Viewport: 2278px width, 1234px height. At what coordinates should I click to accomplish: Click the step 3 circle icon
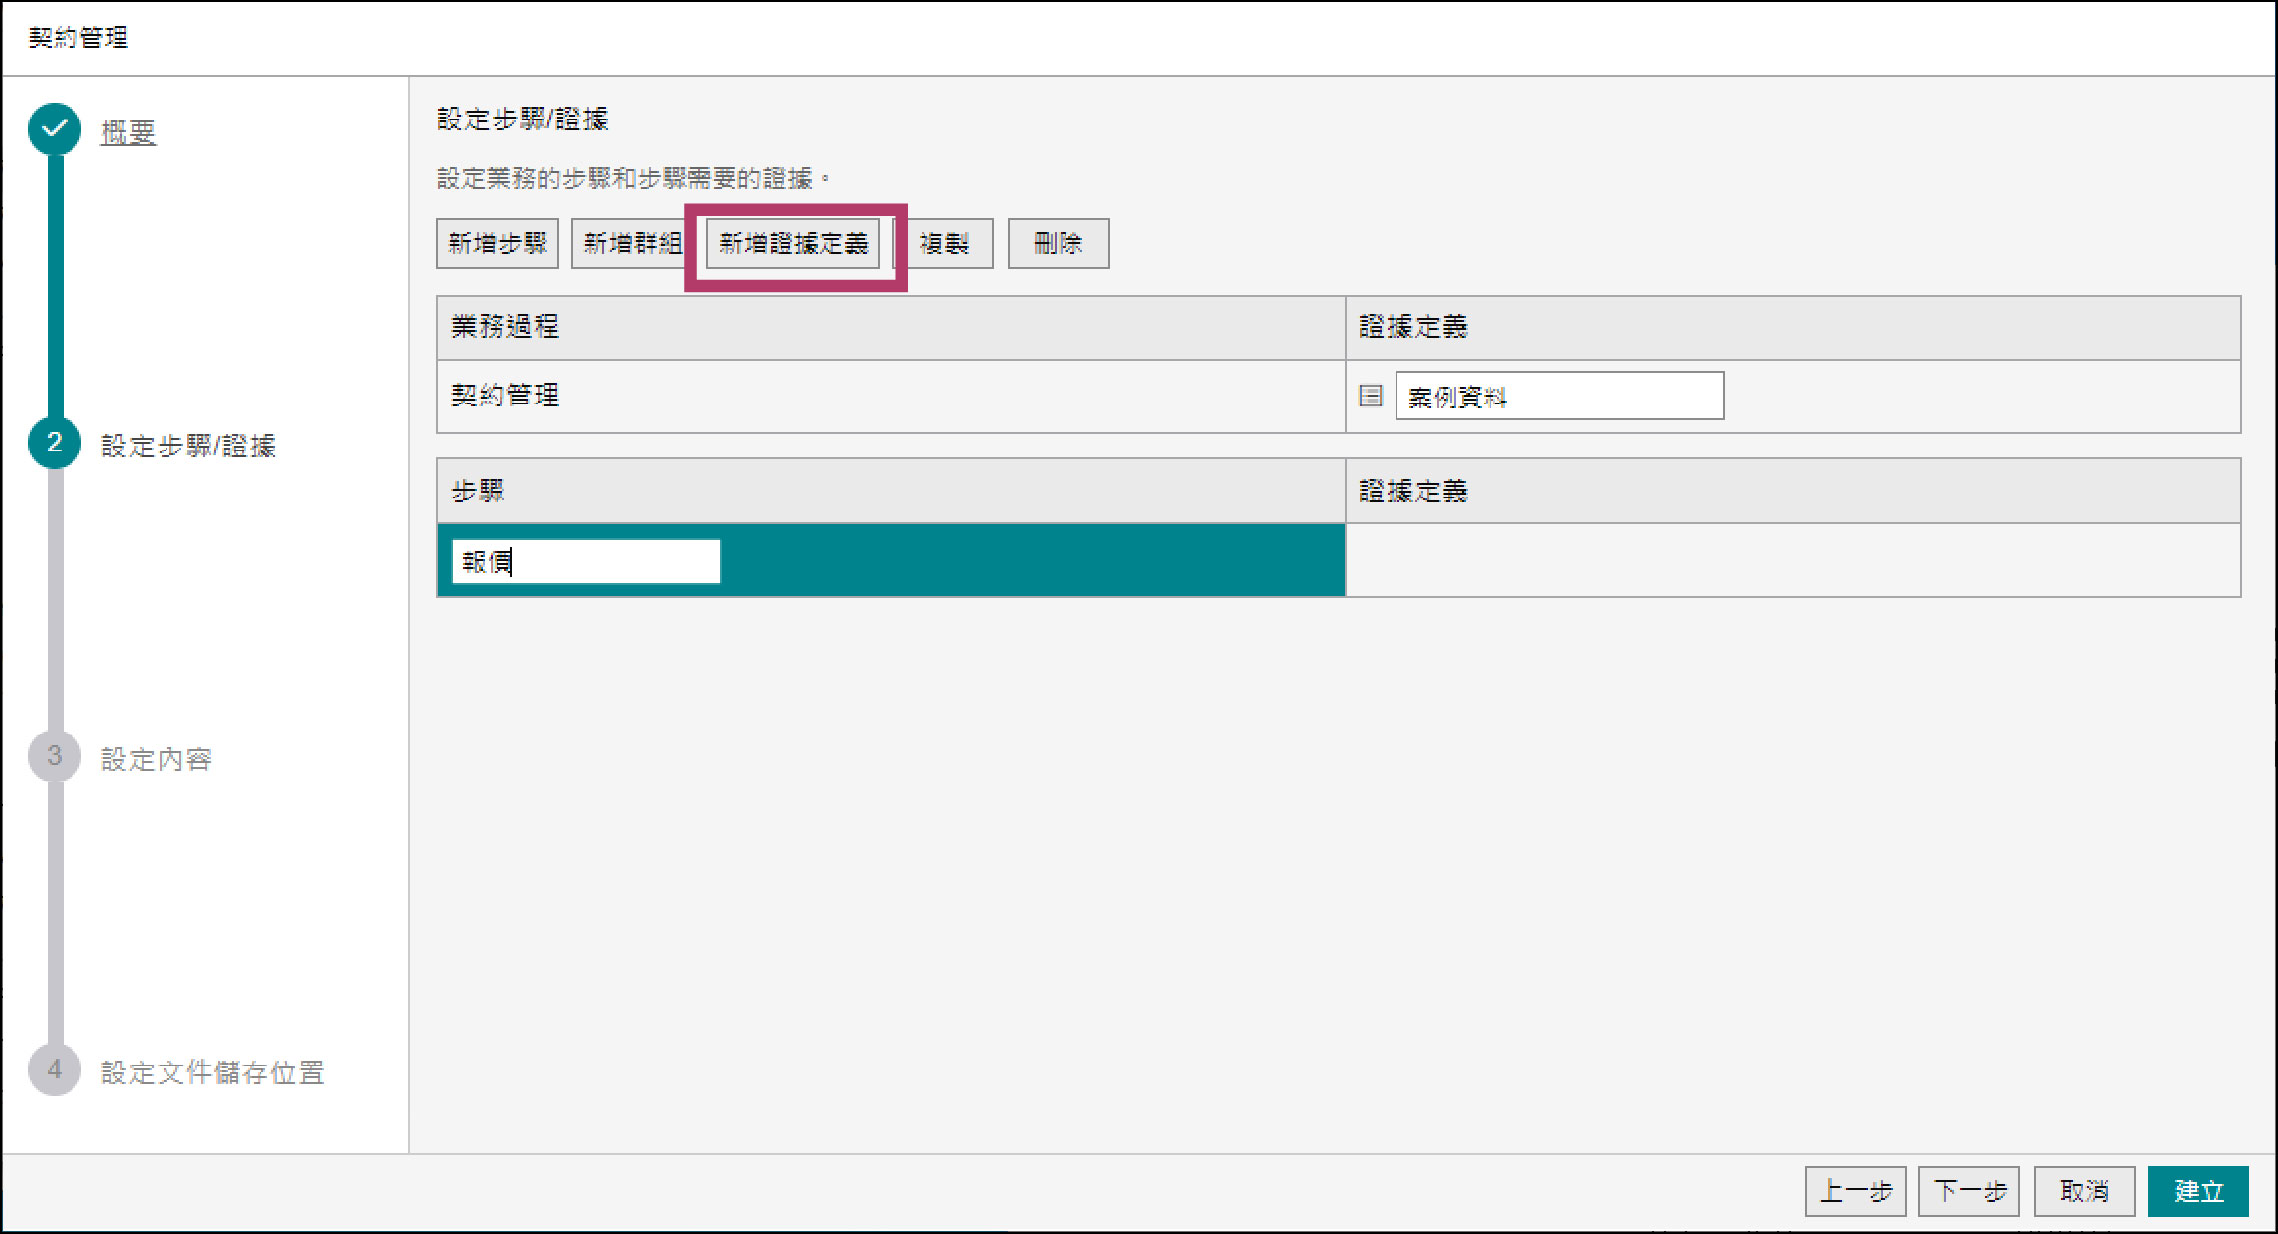55,757
